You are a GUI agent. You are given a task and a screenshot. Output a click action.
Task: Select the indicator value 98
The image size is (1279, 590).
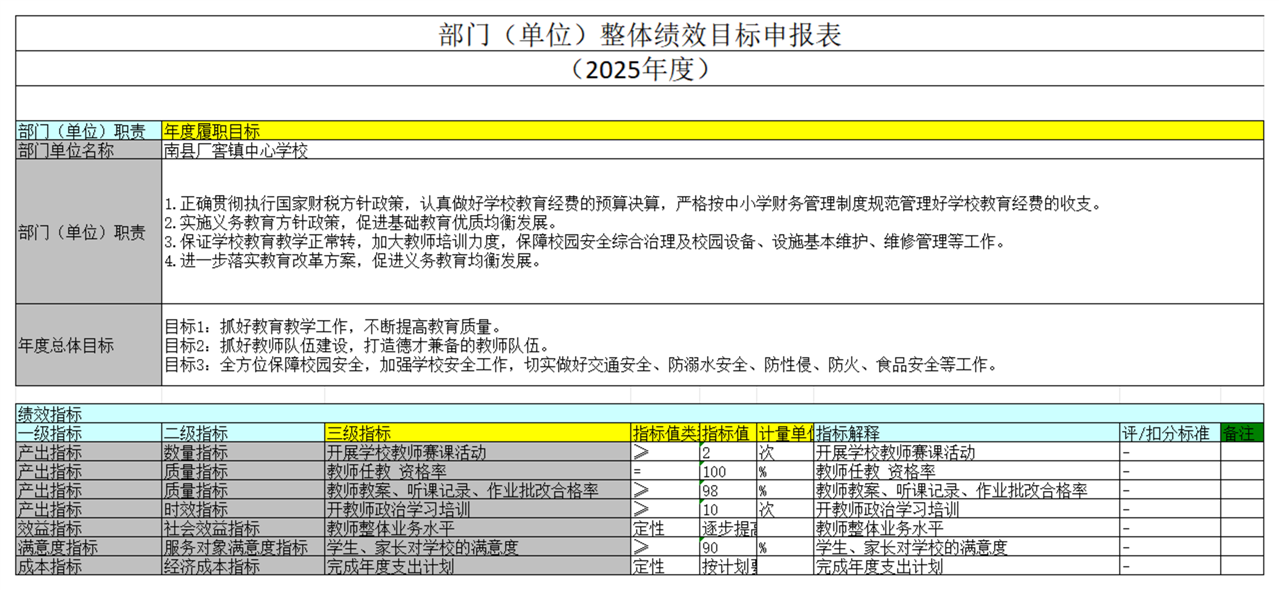(728, 490)
